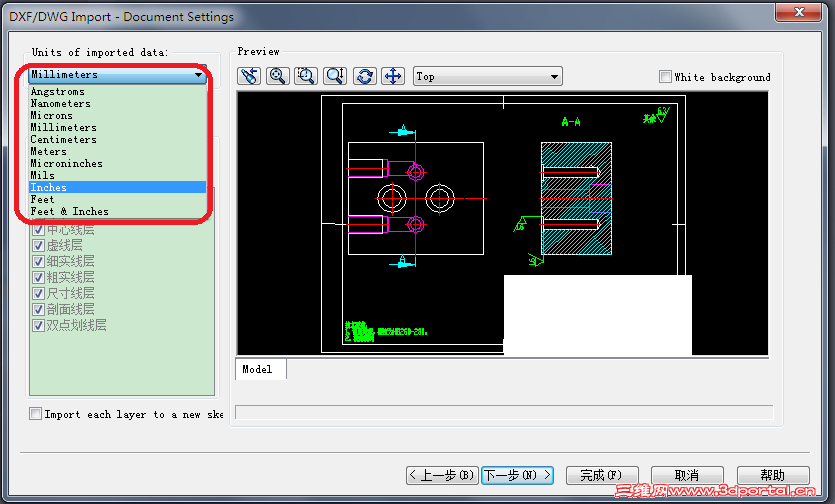Click the 上一步(B) back button
Image resolution: width=835 pixels, height=504 pixels.
pos(442,475)
